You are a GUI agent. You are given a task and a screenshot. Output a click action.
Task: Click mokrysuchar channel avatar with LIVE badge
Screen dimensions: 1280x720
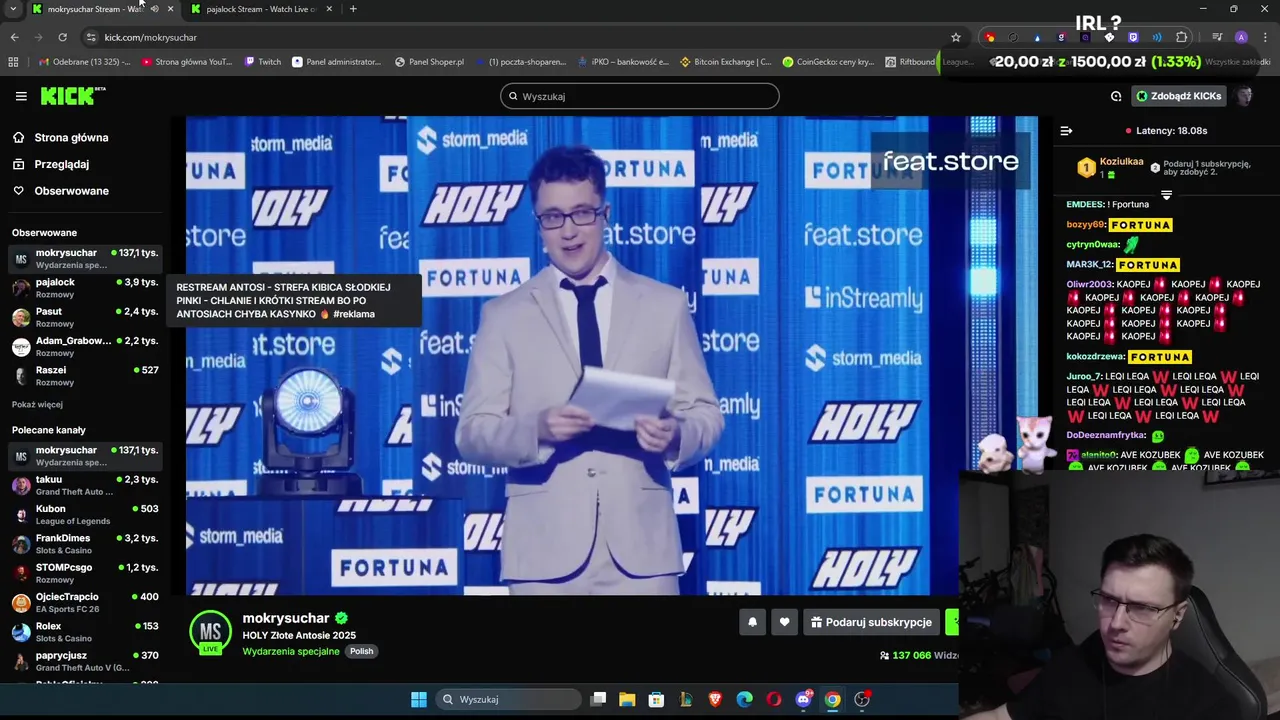pyautogui.click(x=210, y=632)
